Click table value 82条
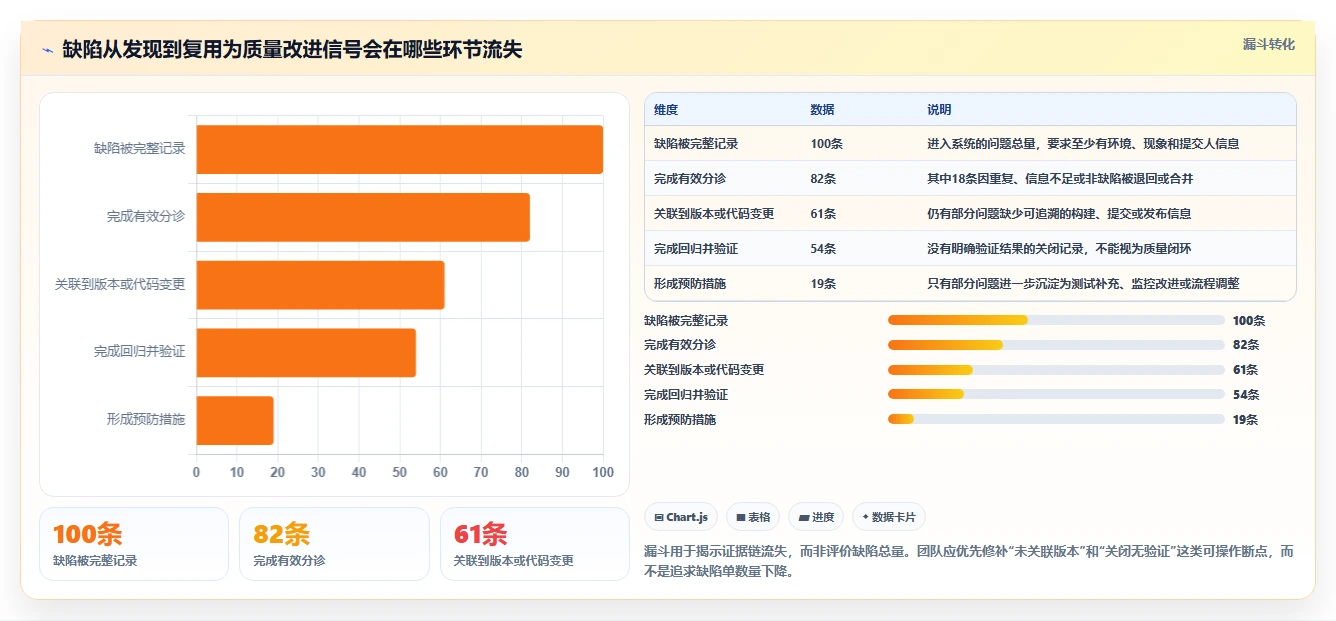 [824, 179]
